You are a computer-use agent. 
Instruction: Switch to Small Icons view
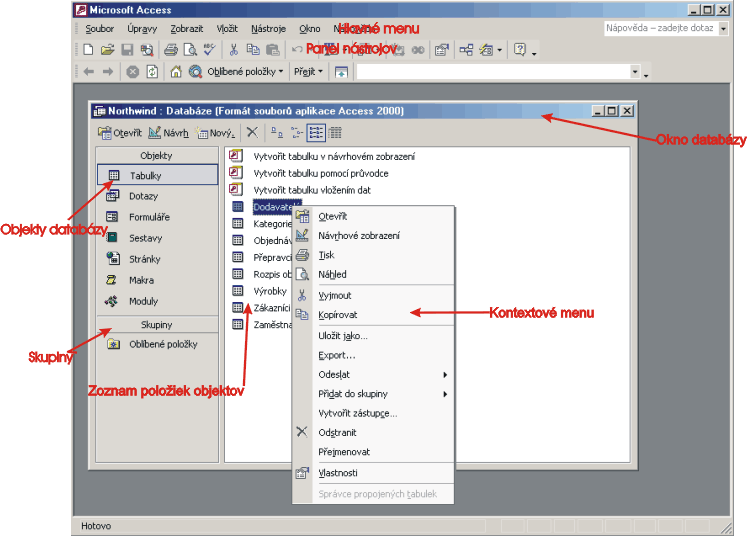296,132
